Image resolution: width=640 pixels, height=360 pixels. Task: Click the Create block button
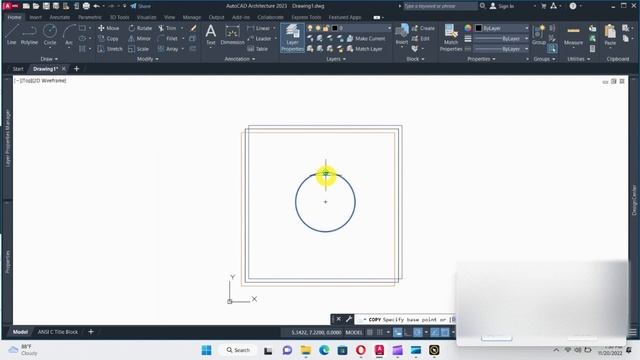click(x=423, y=28)
